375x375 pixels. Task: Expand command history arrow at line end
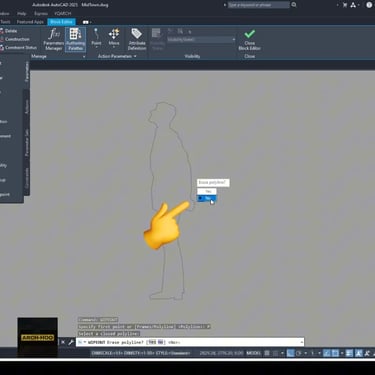pyautogui.click(x=301, y=342)
